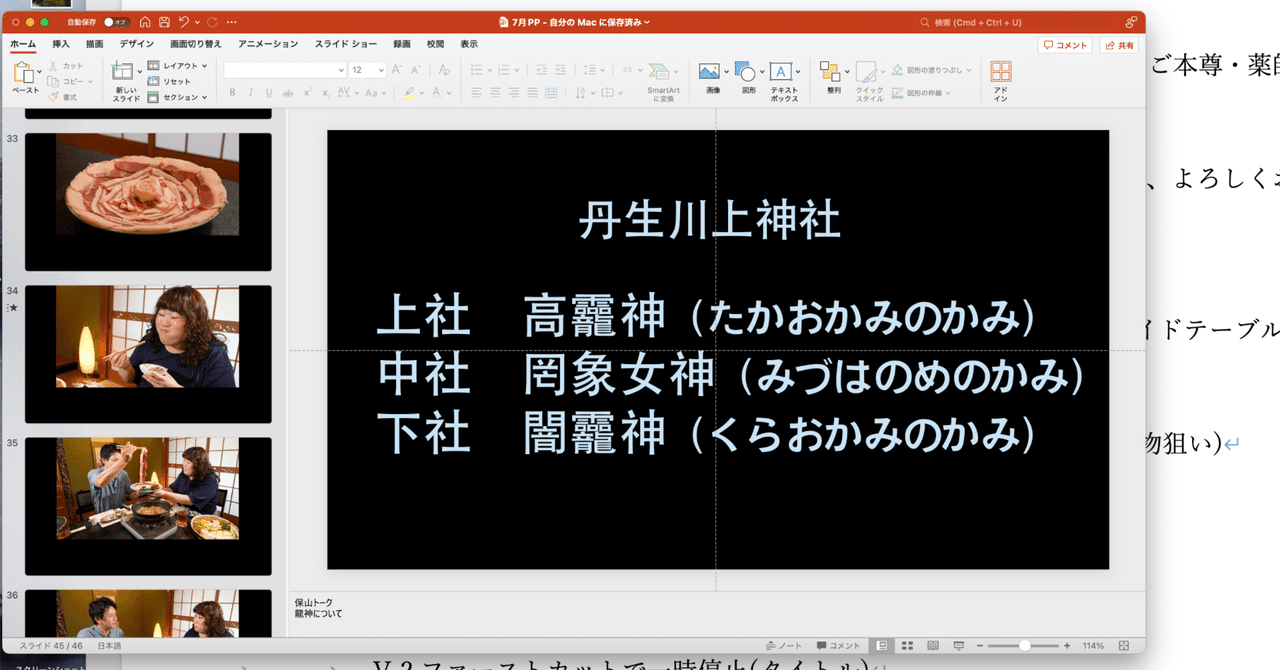
Task: Click the Save floppy disk icon
Action: [x=164, y=22]
